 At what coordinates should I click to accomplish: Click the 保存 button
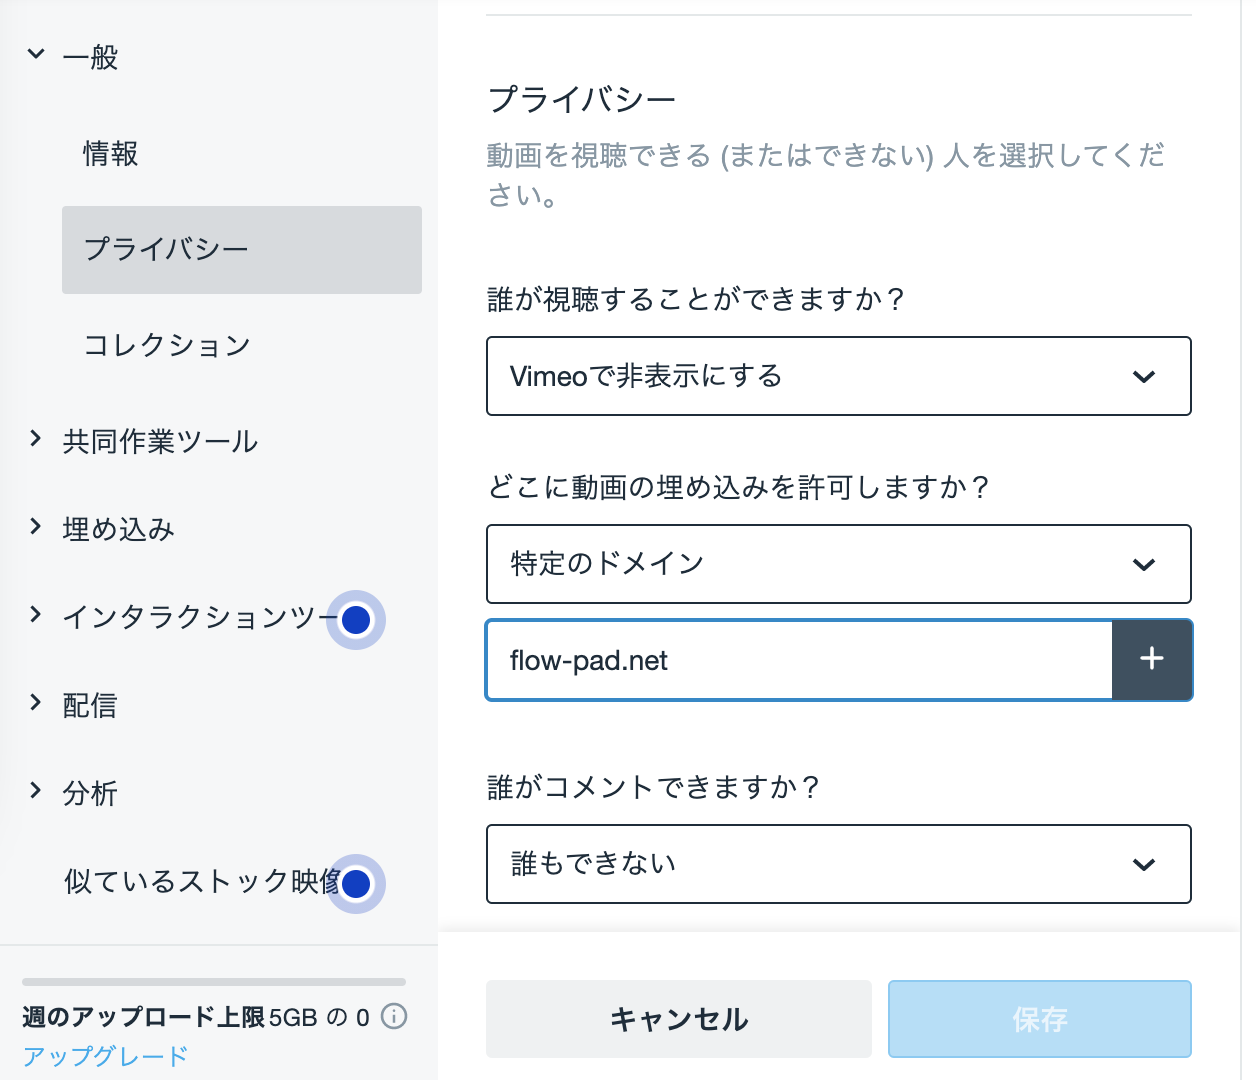[1040, 1019]
